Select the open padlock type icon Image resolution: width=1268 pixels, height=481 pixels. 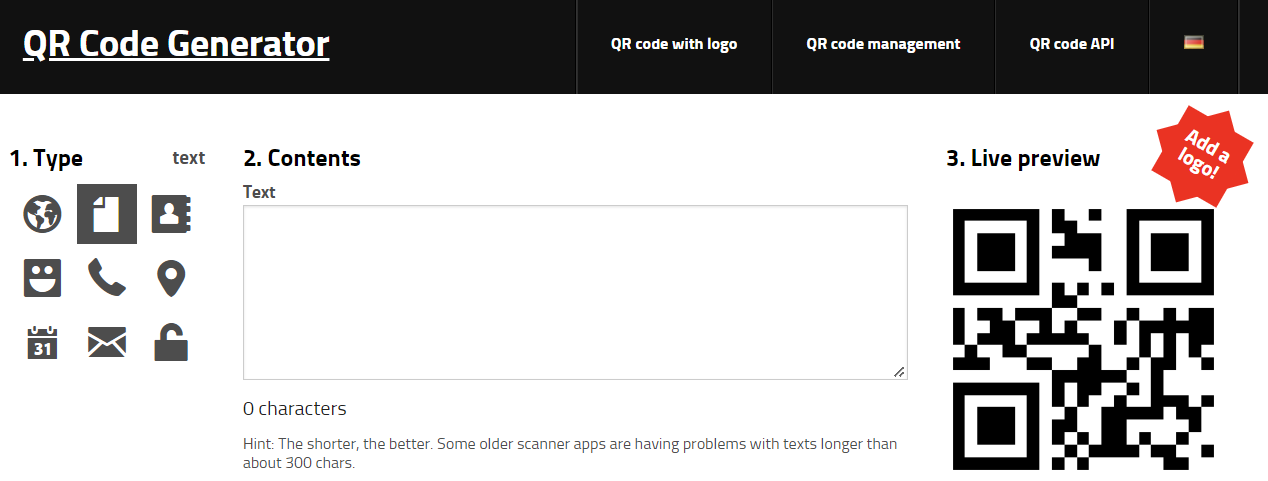171,342
